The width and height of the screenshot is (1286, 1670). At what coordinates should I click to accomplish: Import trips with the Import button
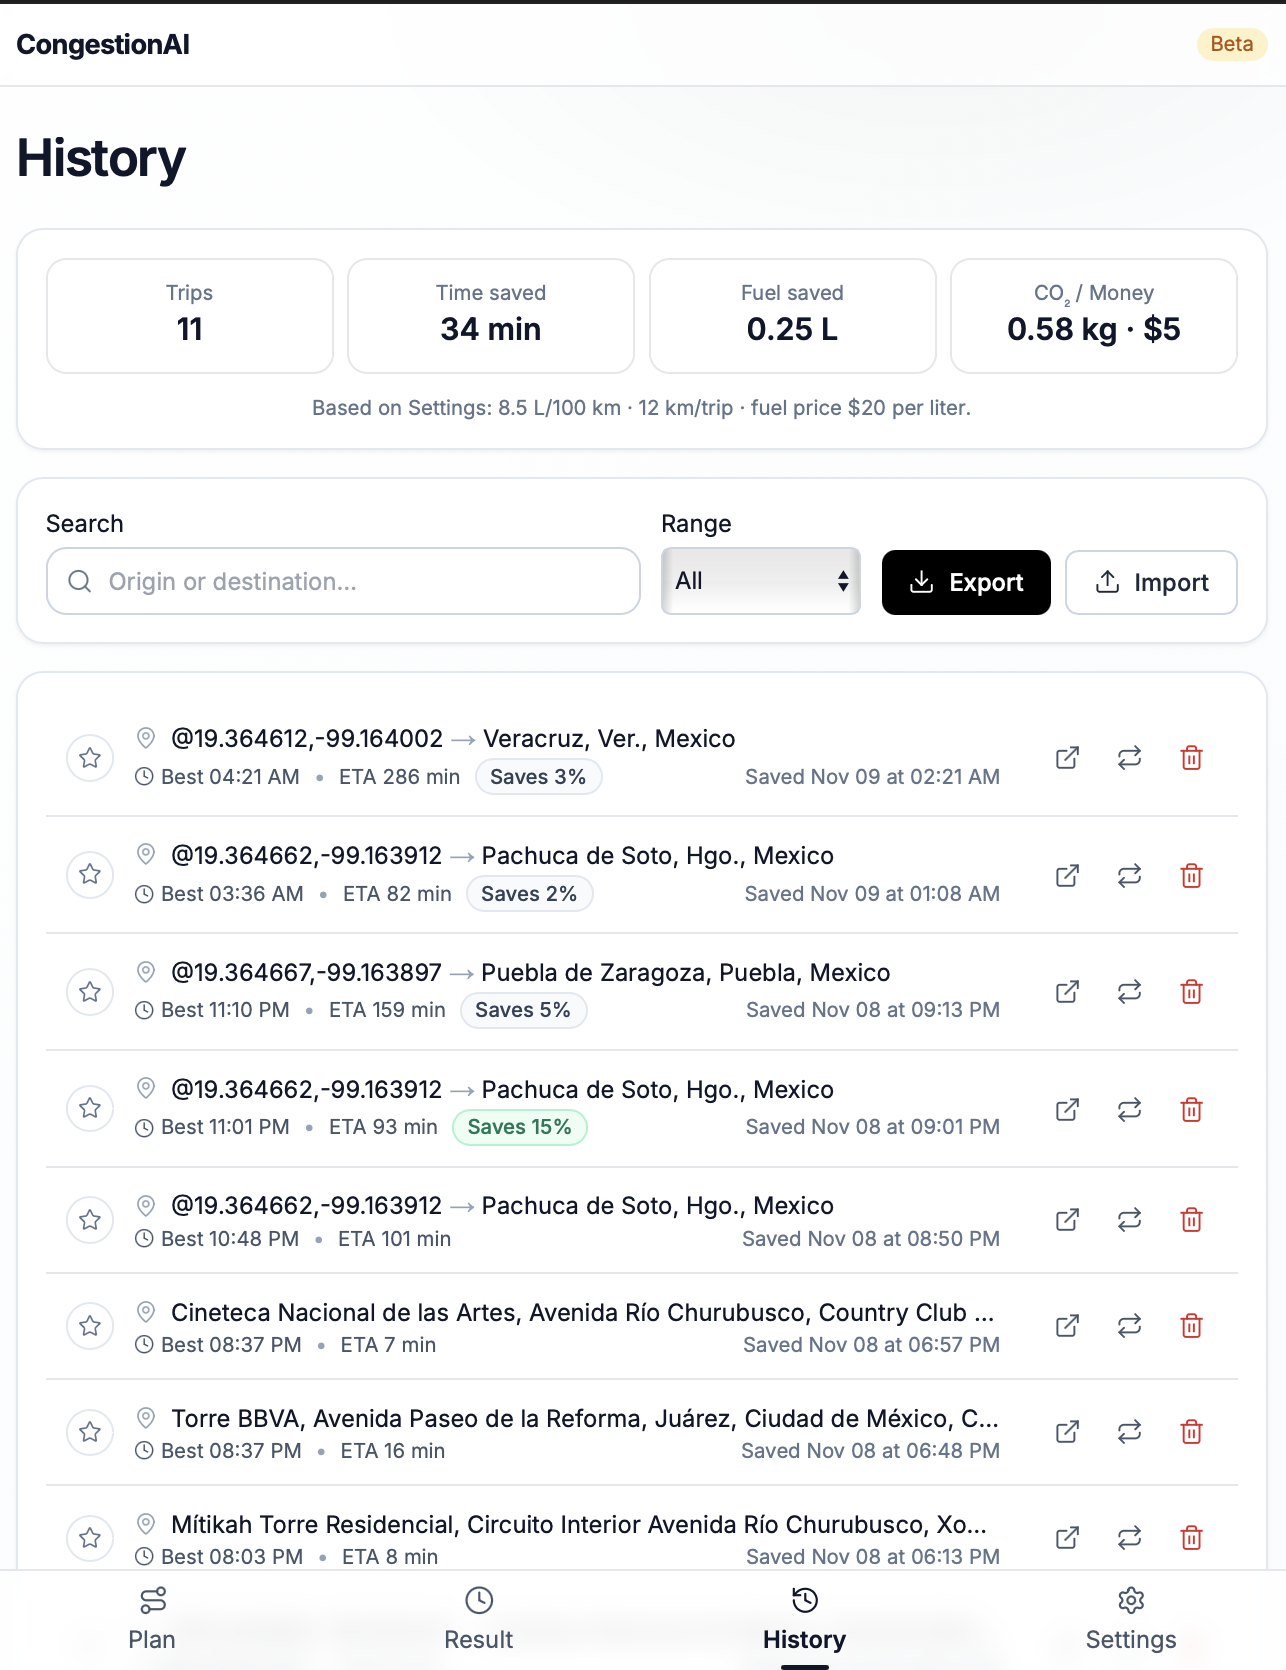(1151, 582)
